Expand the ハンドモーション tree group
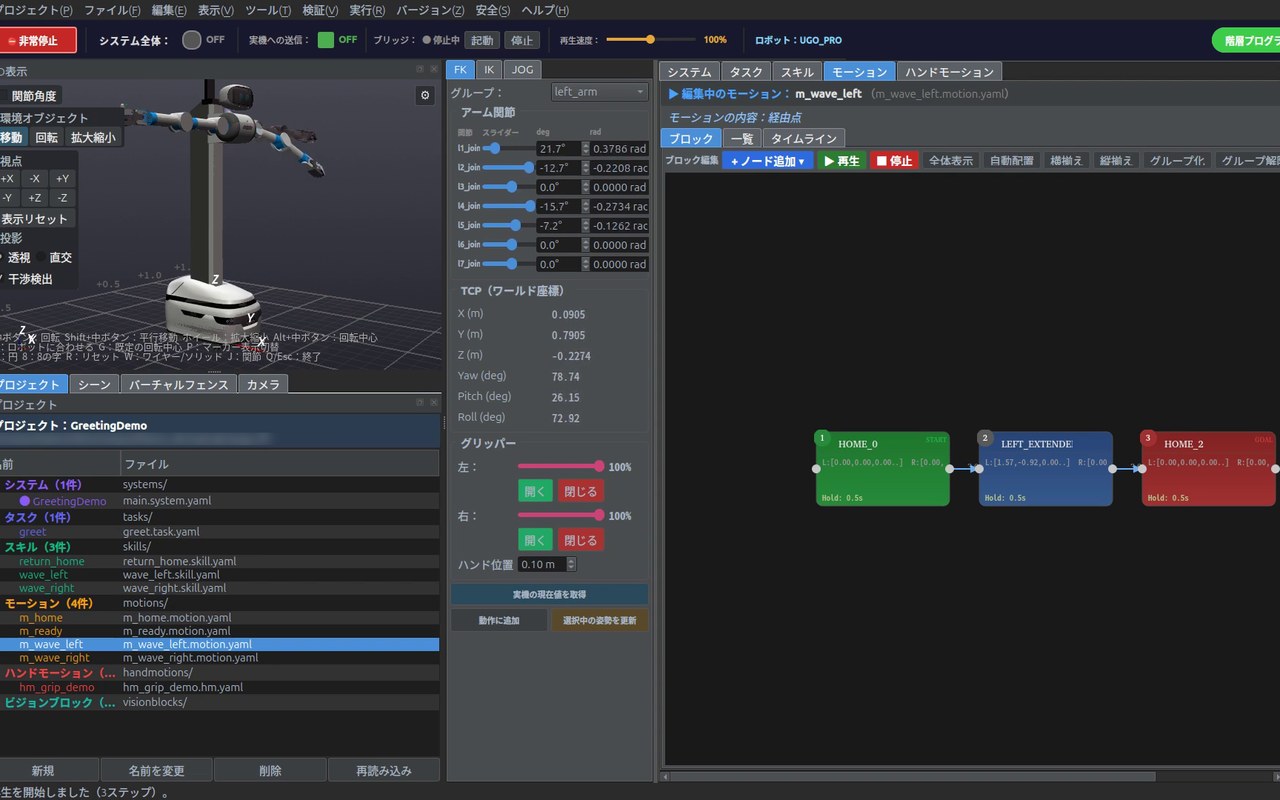This screenshot has width=1280, height=800. click(60, 673)
